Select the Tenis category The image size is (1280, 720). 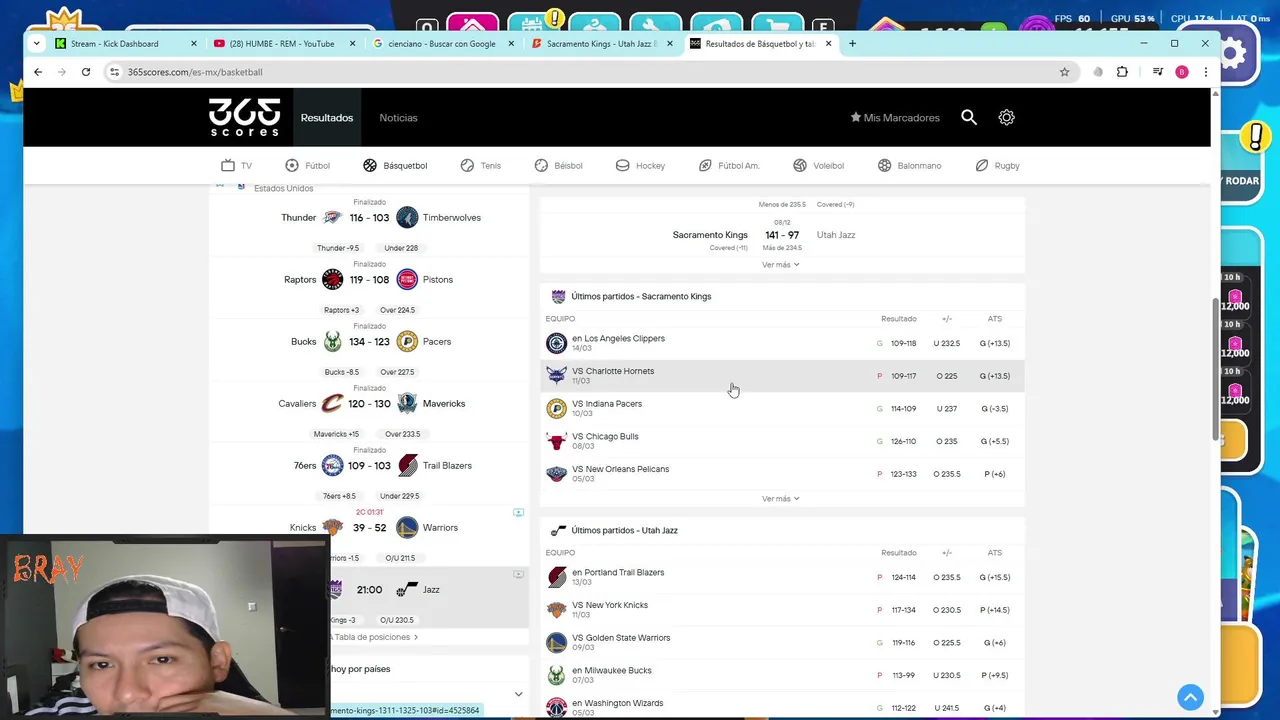pos(481,165)
